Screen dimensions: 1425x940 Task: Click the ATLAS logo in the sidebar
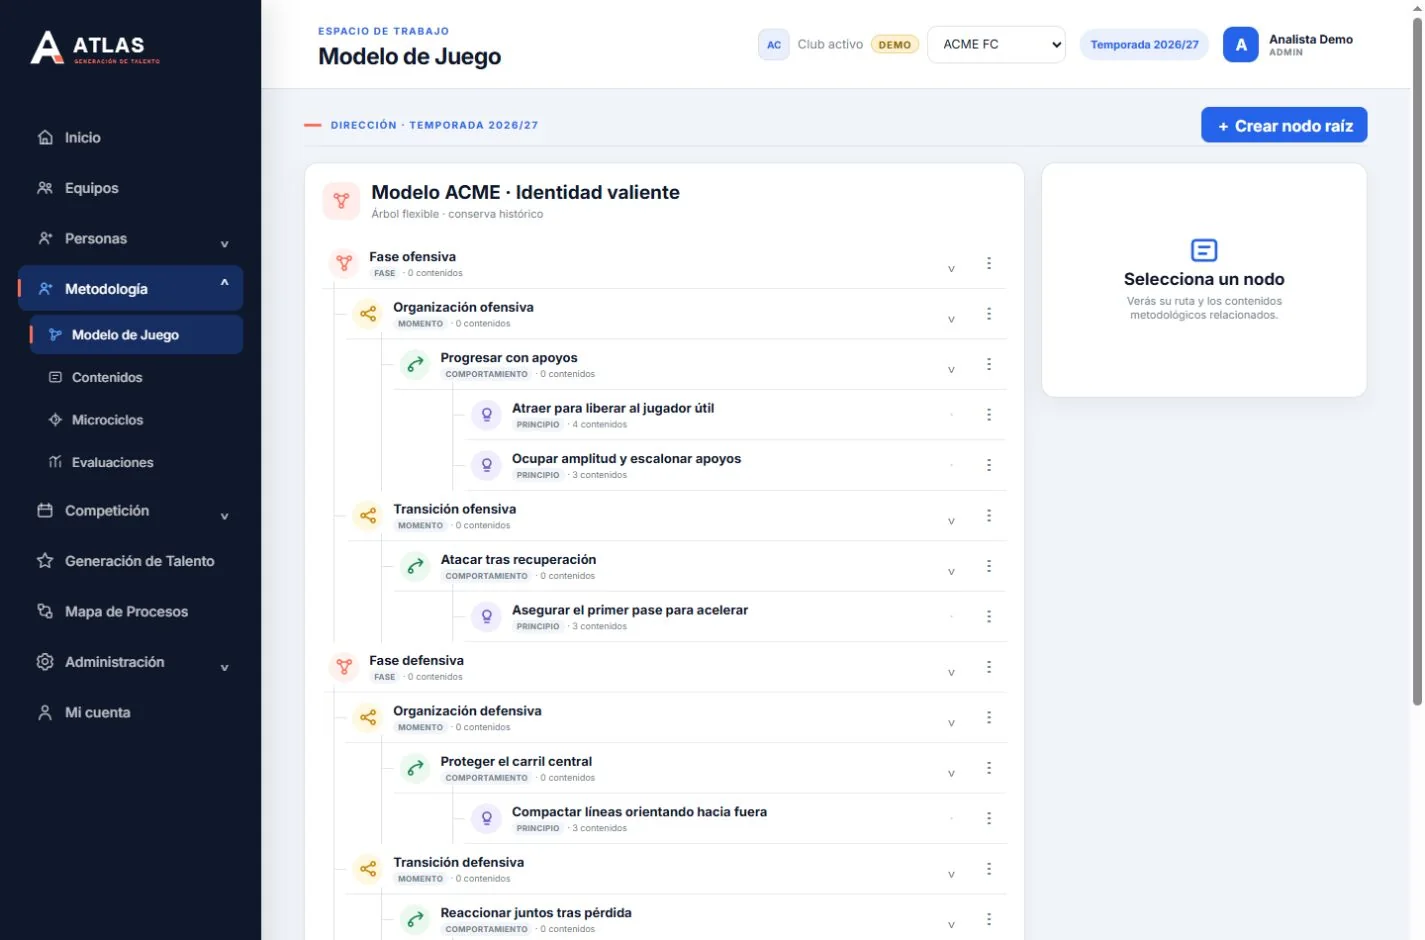(95, 47)
